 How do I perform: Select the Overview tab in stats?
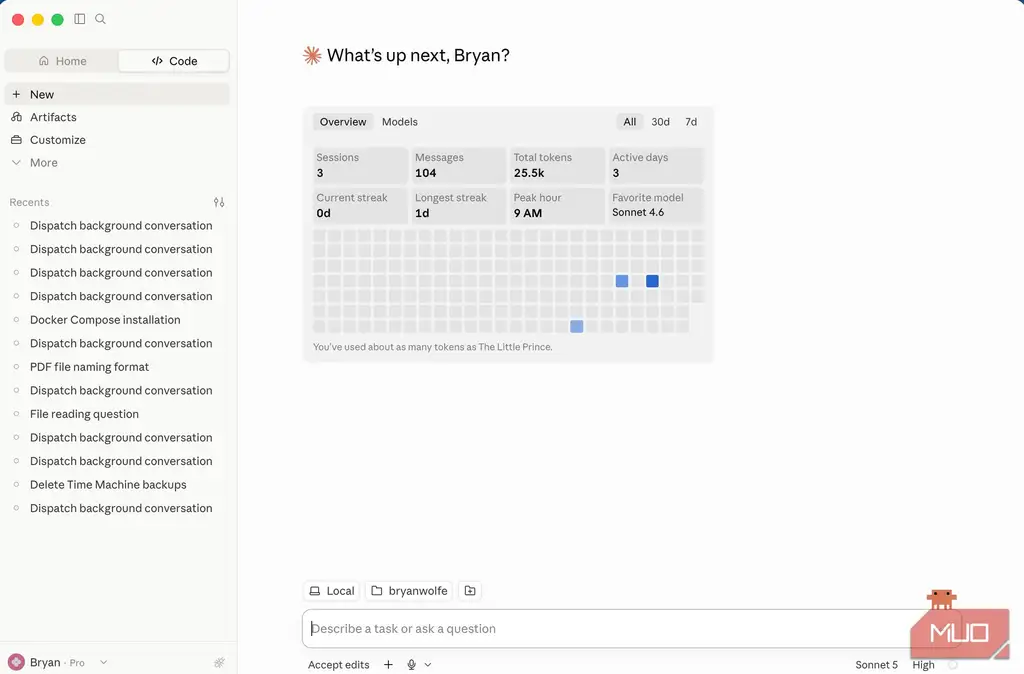pyautogui.click(x=343, y=121)
